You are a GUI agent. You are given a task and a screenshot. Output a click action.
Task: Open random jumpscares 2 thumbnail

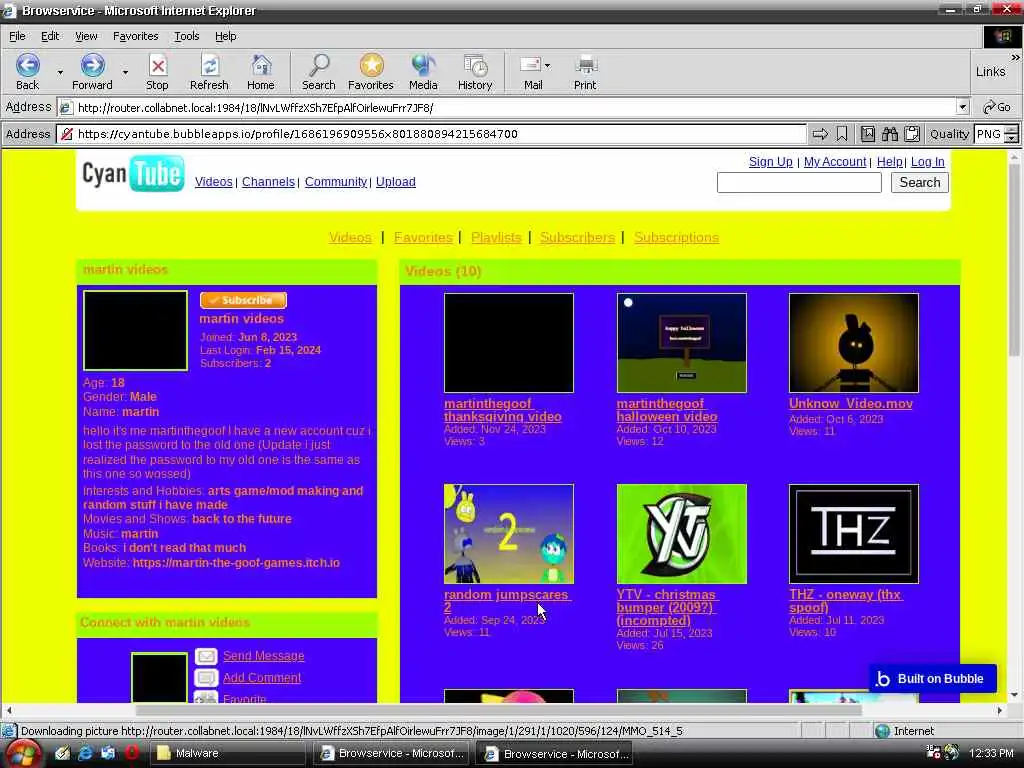click(x=509, y=534)
